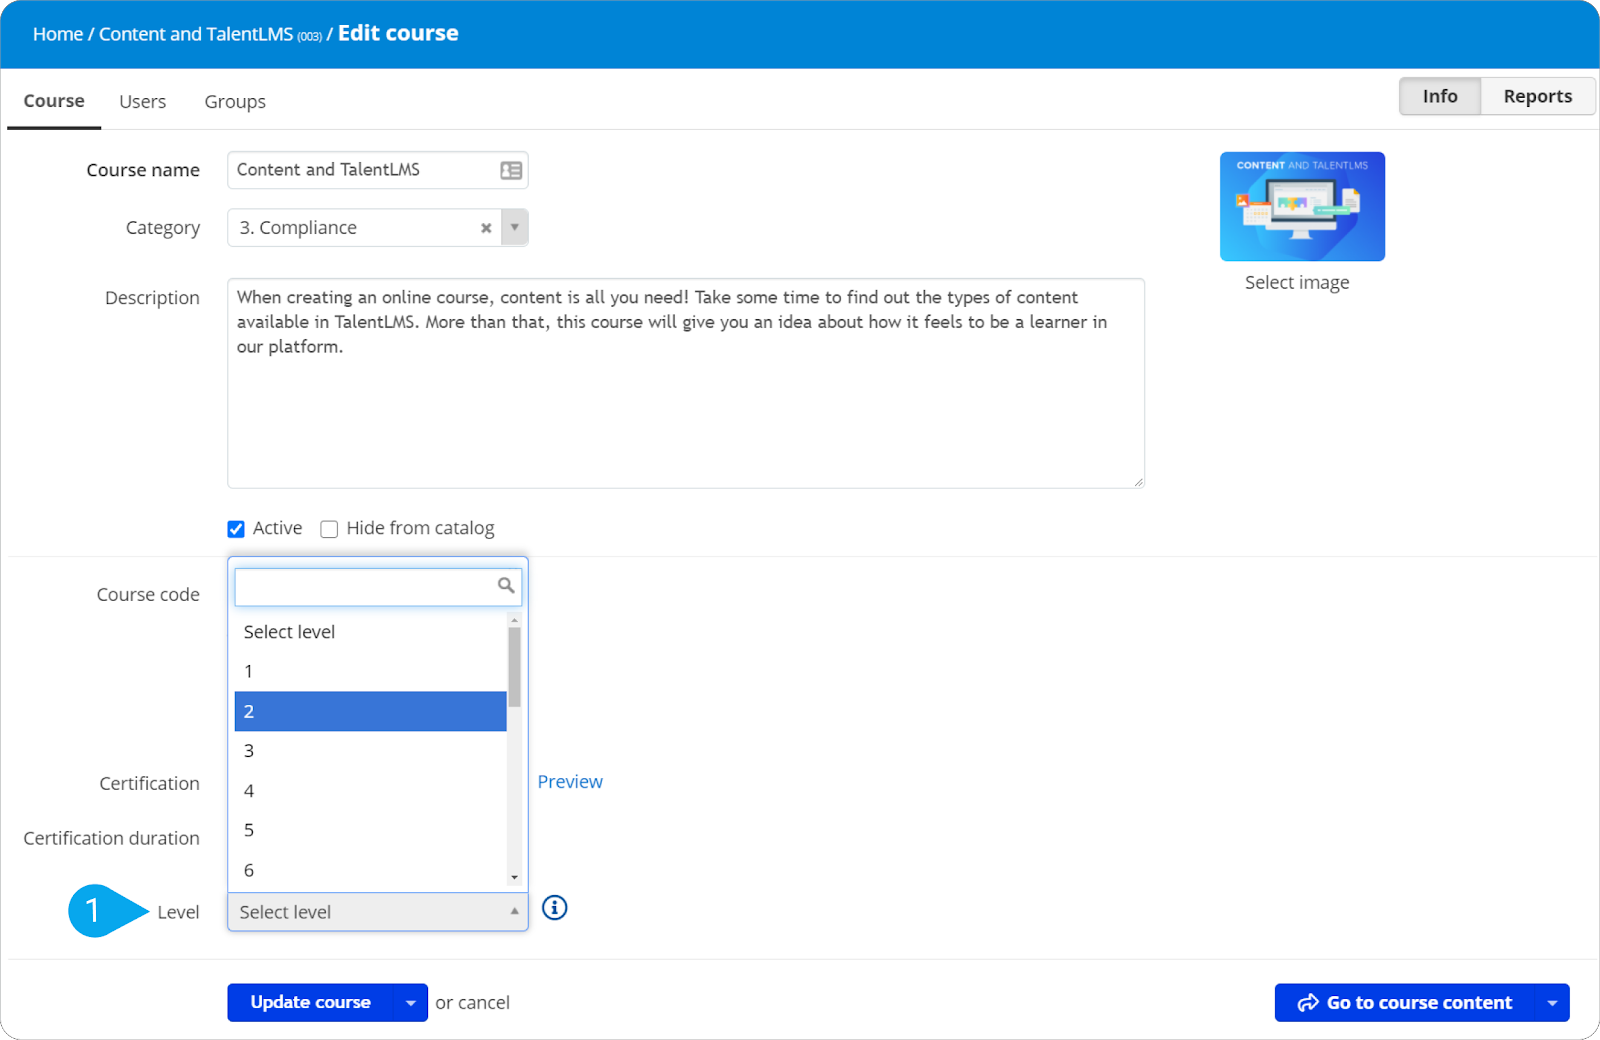
Task: Click the magnifier icon in the level search box
Action: tap(506, 585)
